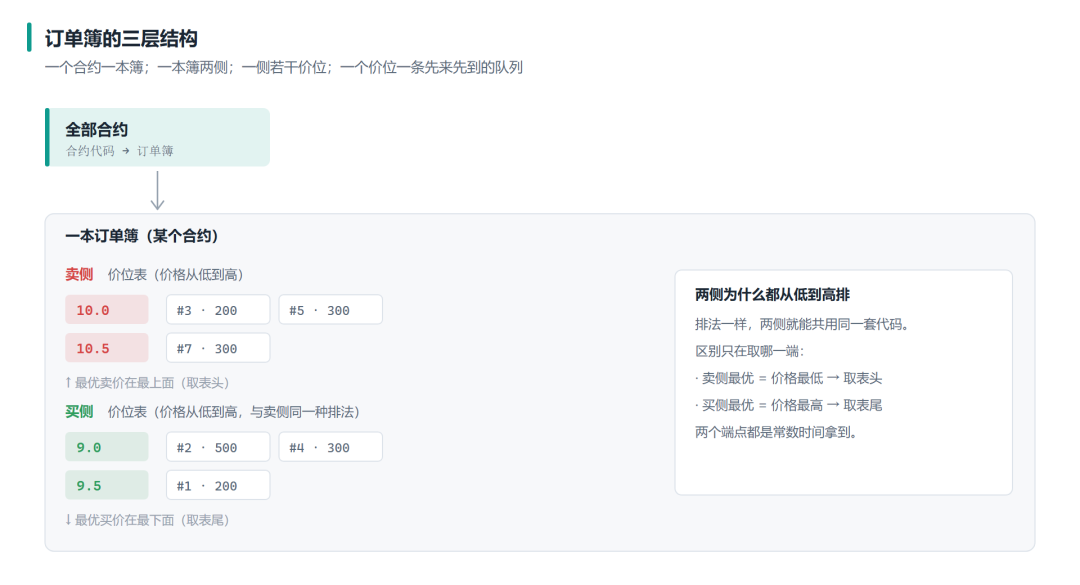
Task: Click order #2 · 500
Action: coord(218,447)
